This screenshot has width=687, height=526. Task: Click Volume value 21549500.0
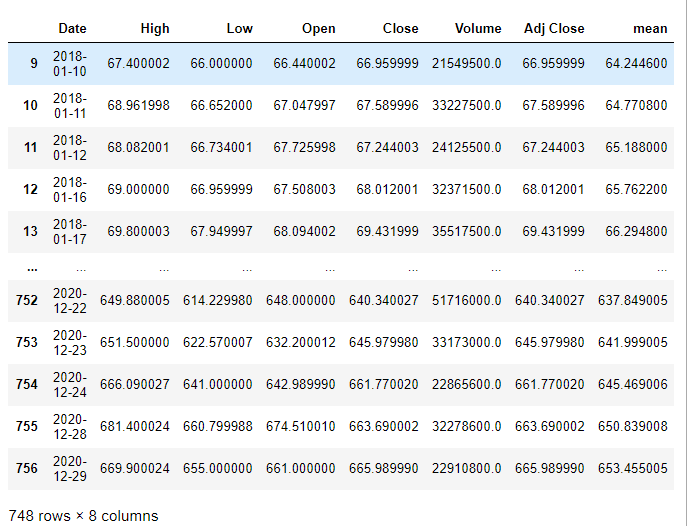pos(467,64)
